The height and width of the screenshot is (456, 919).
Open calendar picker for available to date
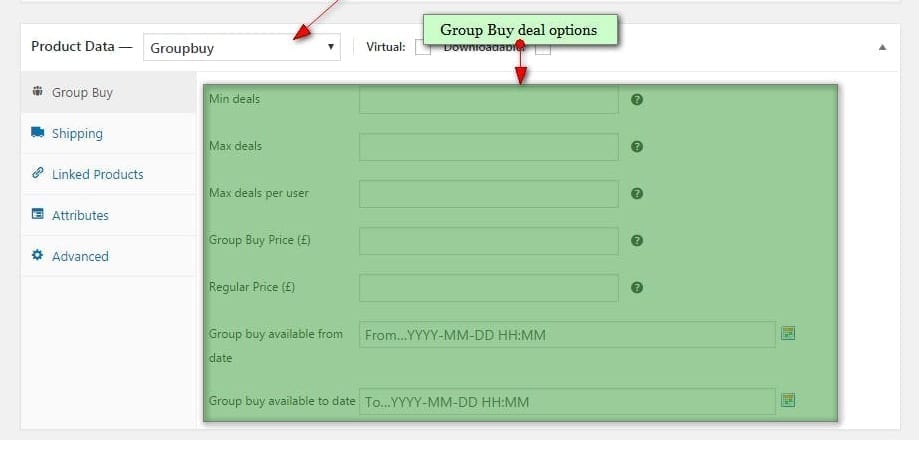point(788,400)
